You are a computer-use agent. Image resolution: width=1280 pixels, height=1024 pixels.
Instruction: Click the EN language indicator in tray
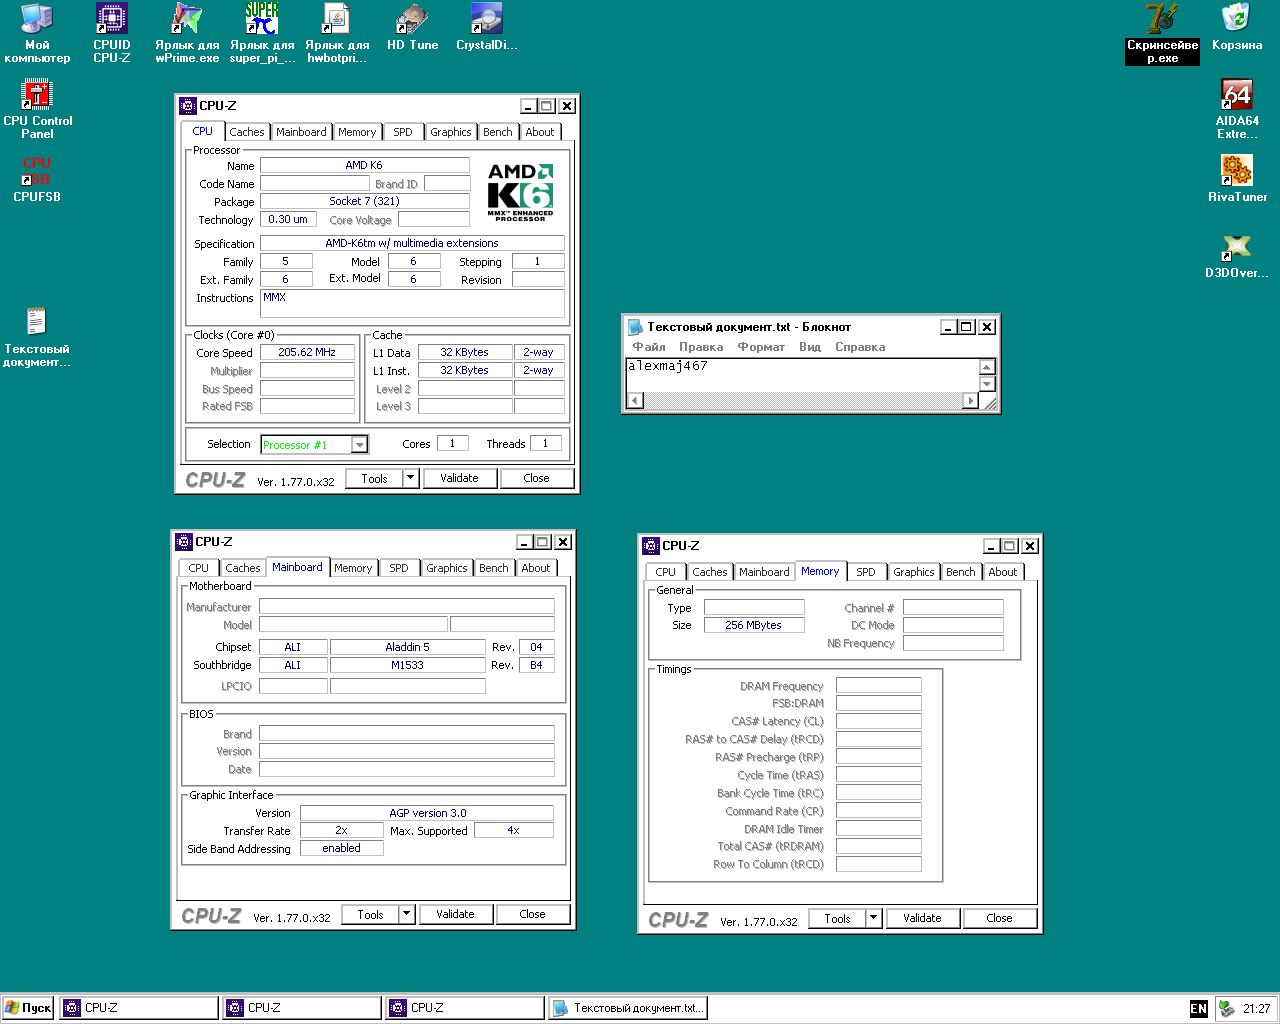(x=1198, y=1008)
